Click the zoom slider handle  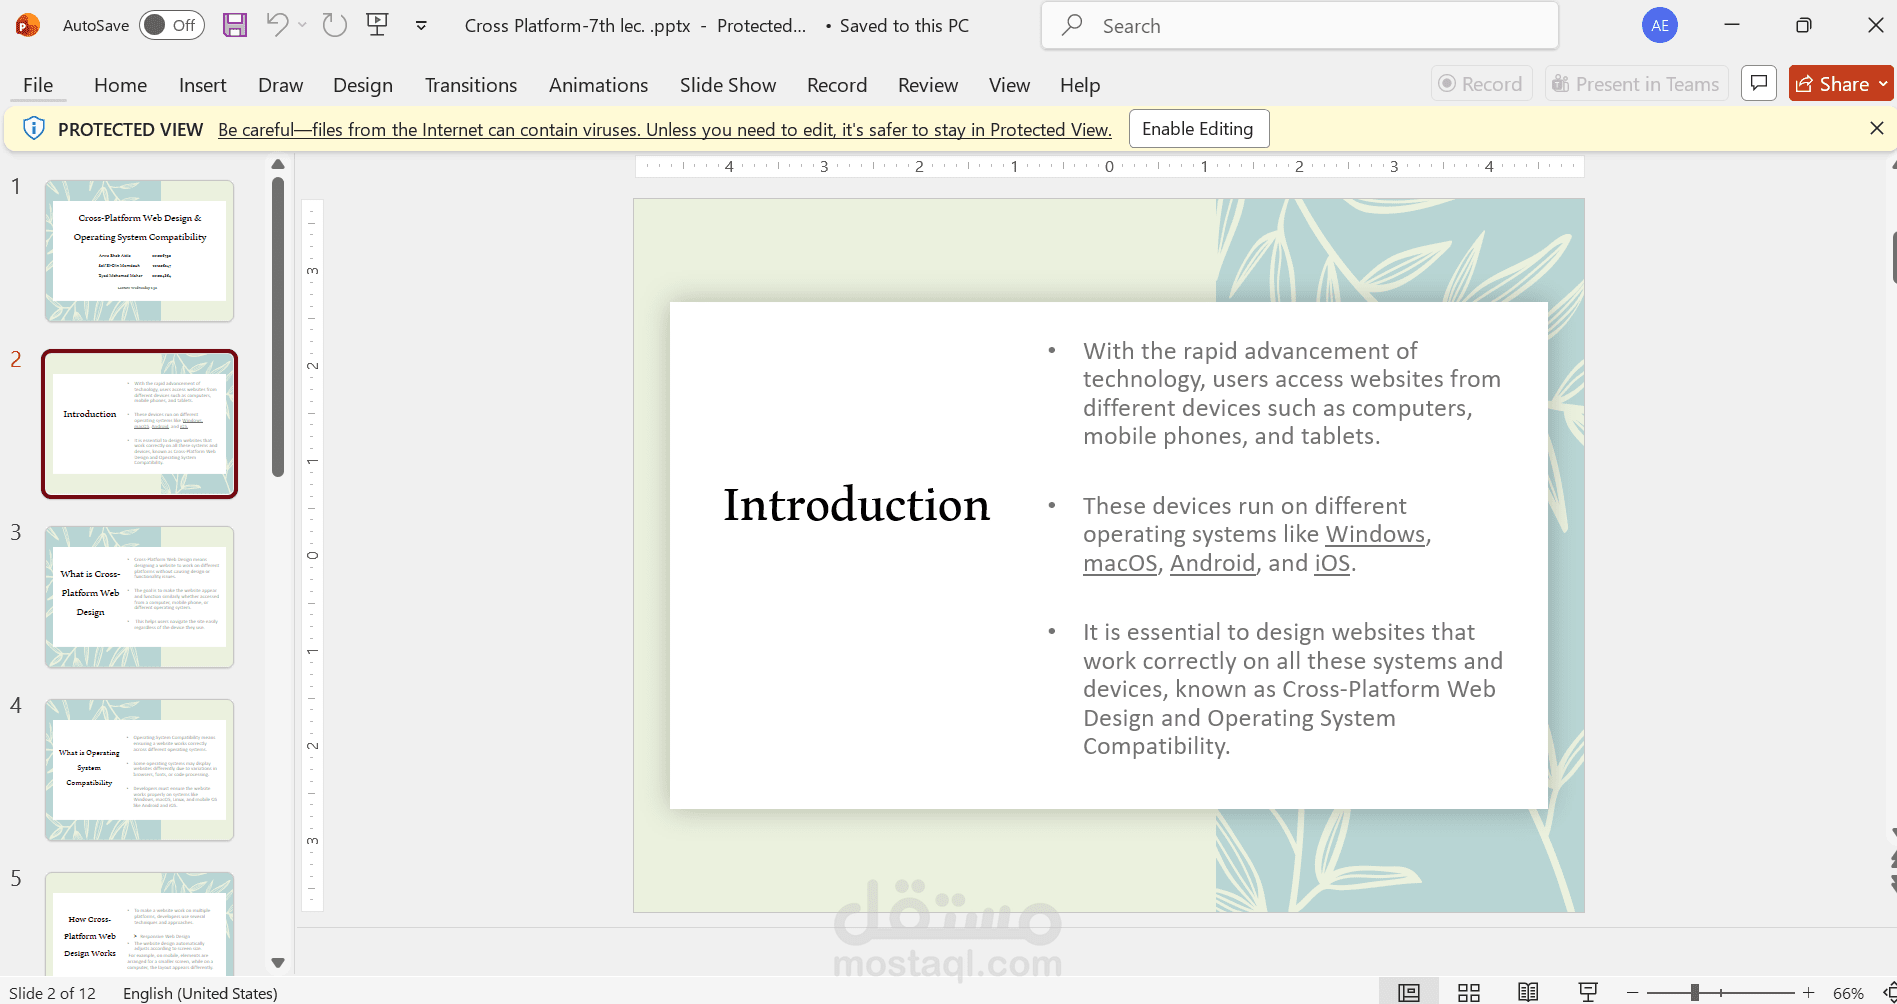1695,993
